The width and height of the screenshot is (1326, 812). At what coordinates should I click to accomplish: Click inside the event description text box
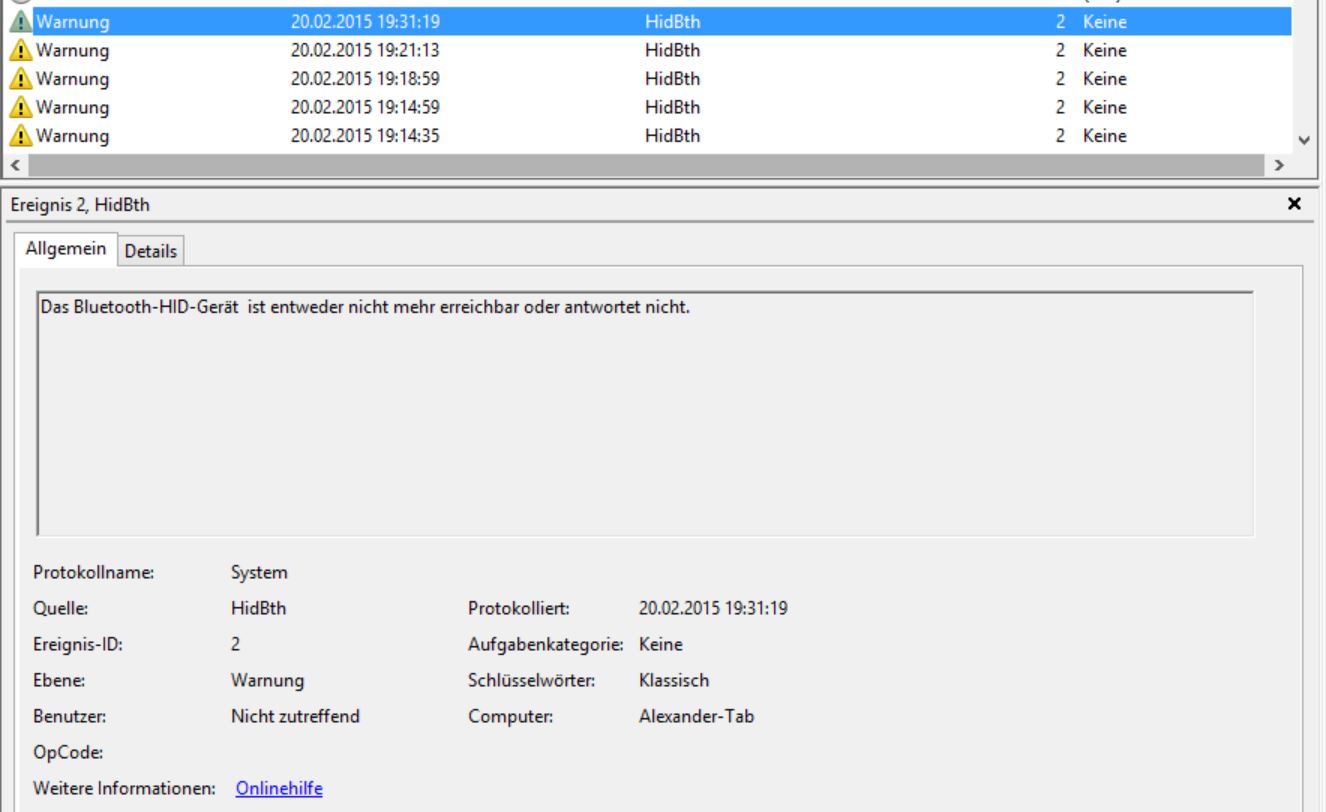click(645, 414)
